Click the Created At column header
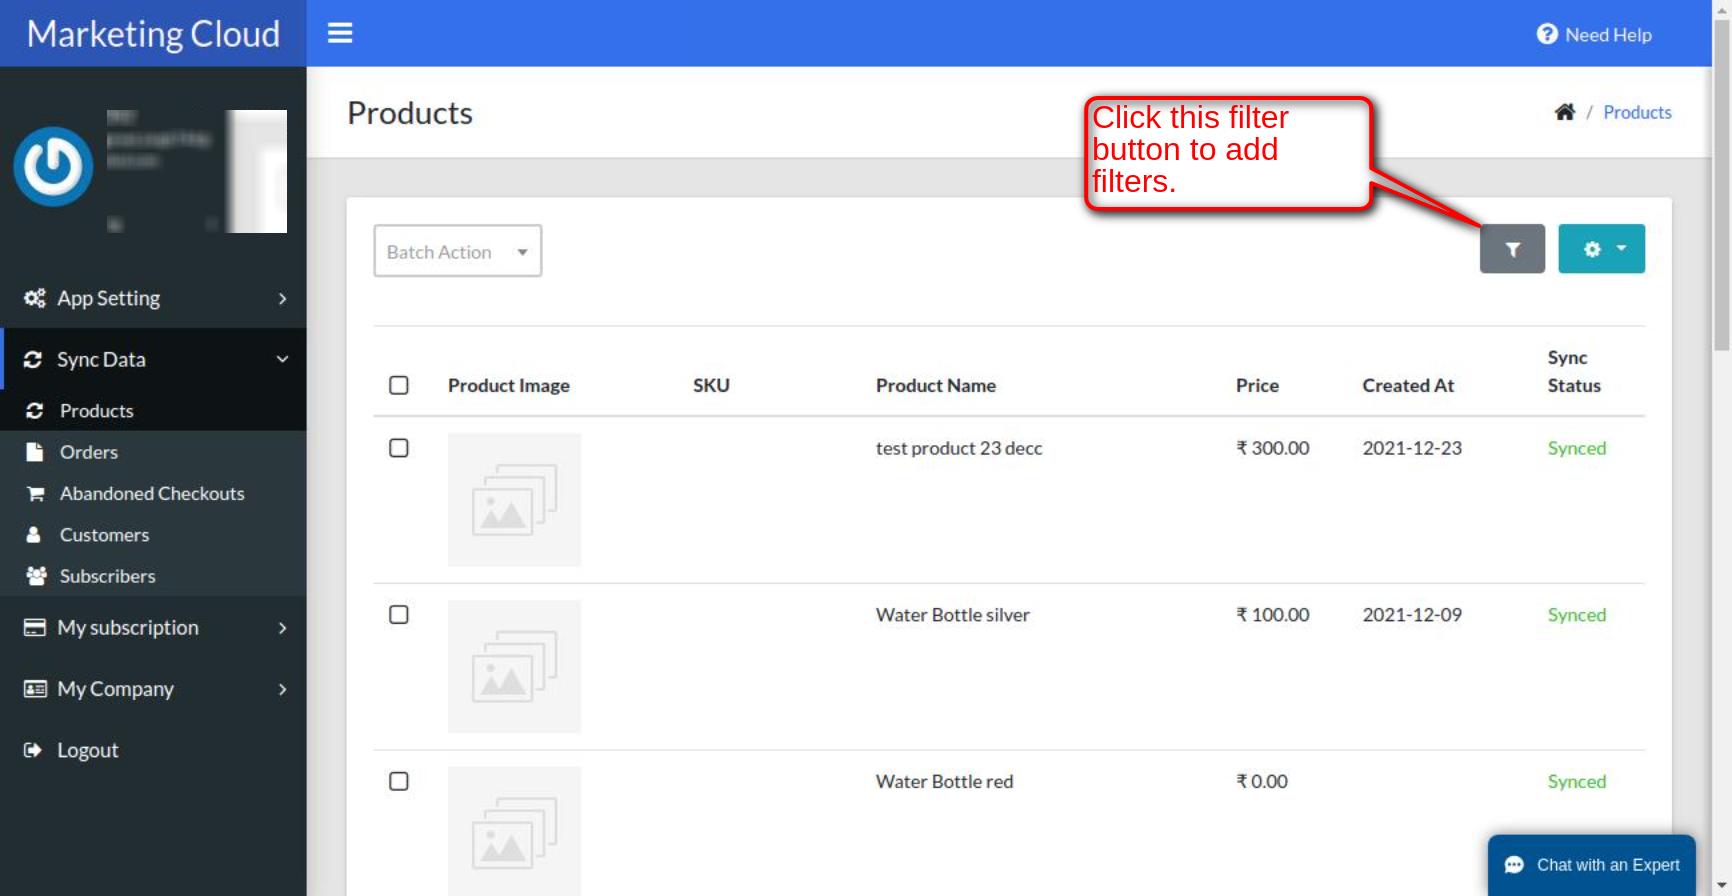The width and height of the screenshot is (1732, 896). pyautogui.click(x=1408, y=385)
